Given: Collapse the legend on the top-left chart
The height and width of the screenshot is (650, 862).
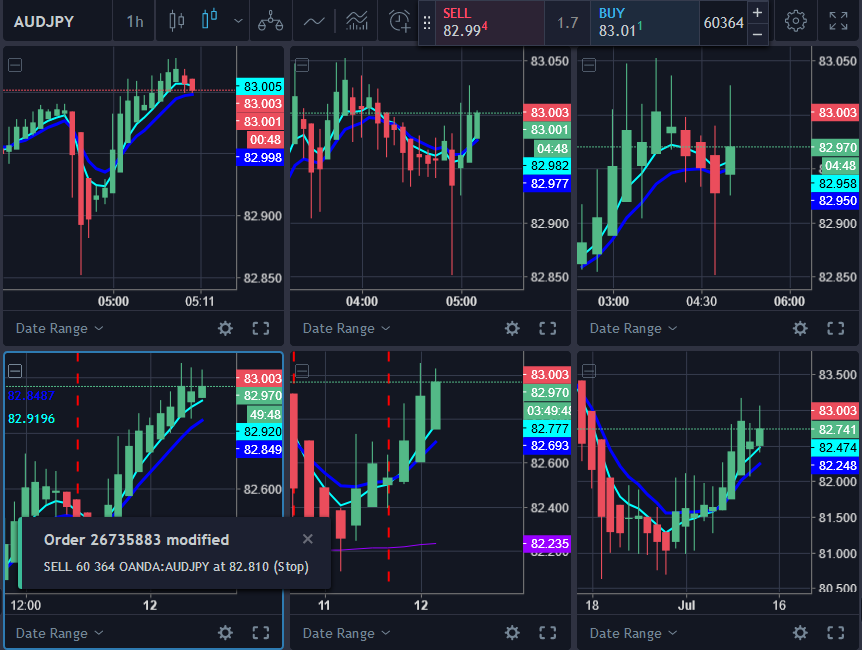Looking at the screenshot, I should click(x=15, y=65).
